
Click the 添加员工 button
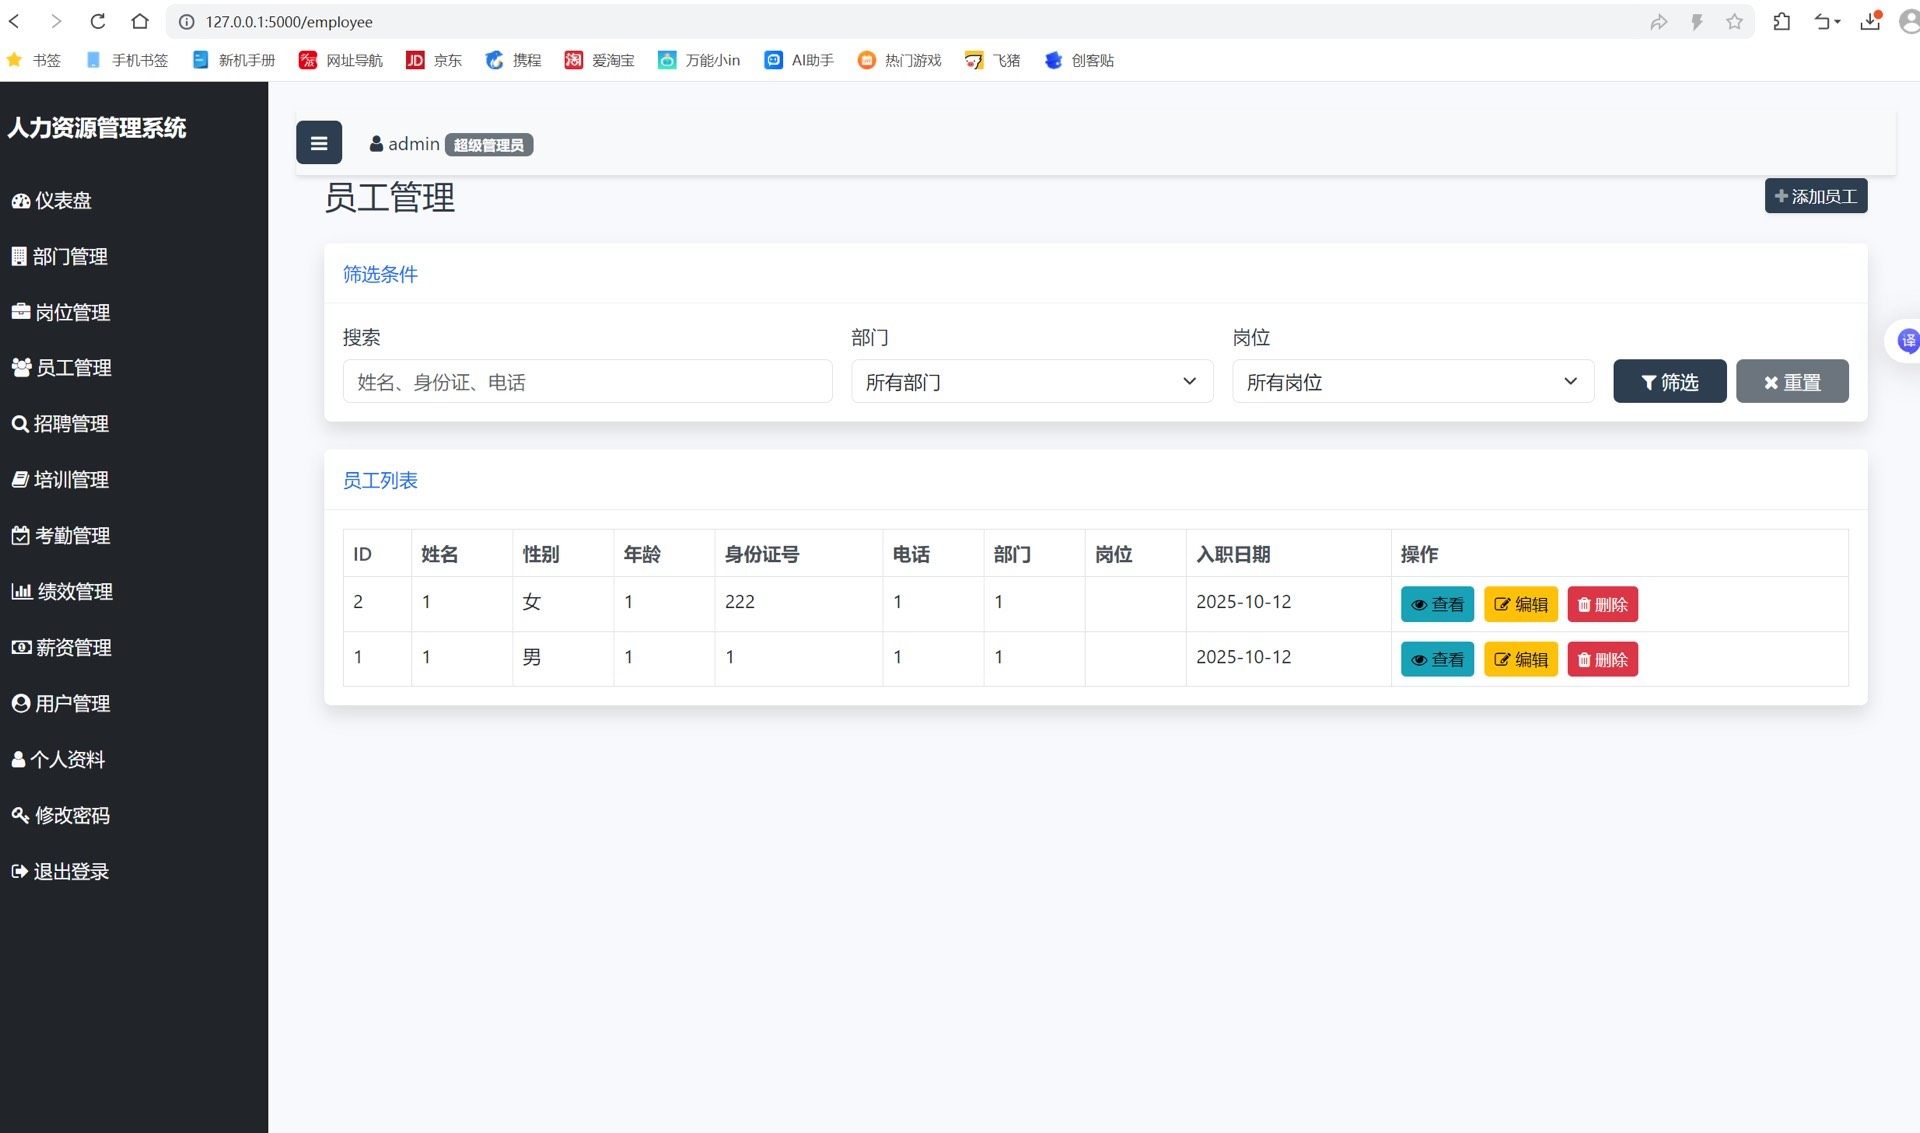(x=1815, y=196)
